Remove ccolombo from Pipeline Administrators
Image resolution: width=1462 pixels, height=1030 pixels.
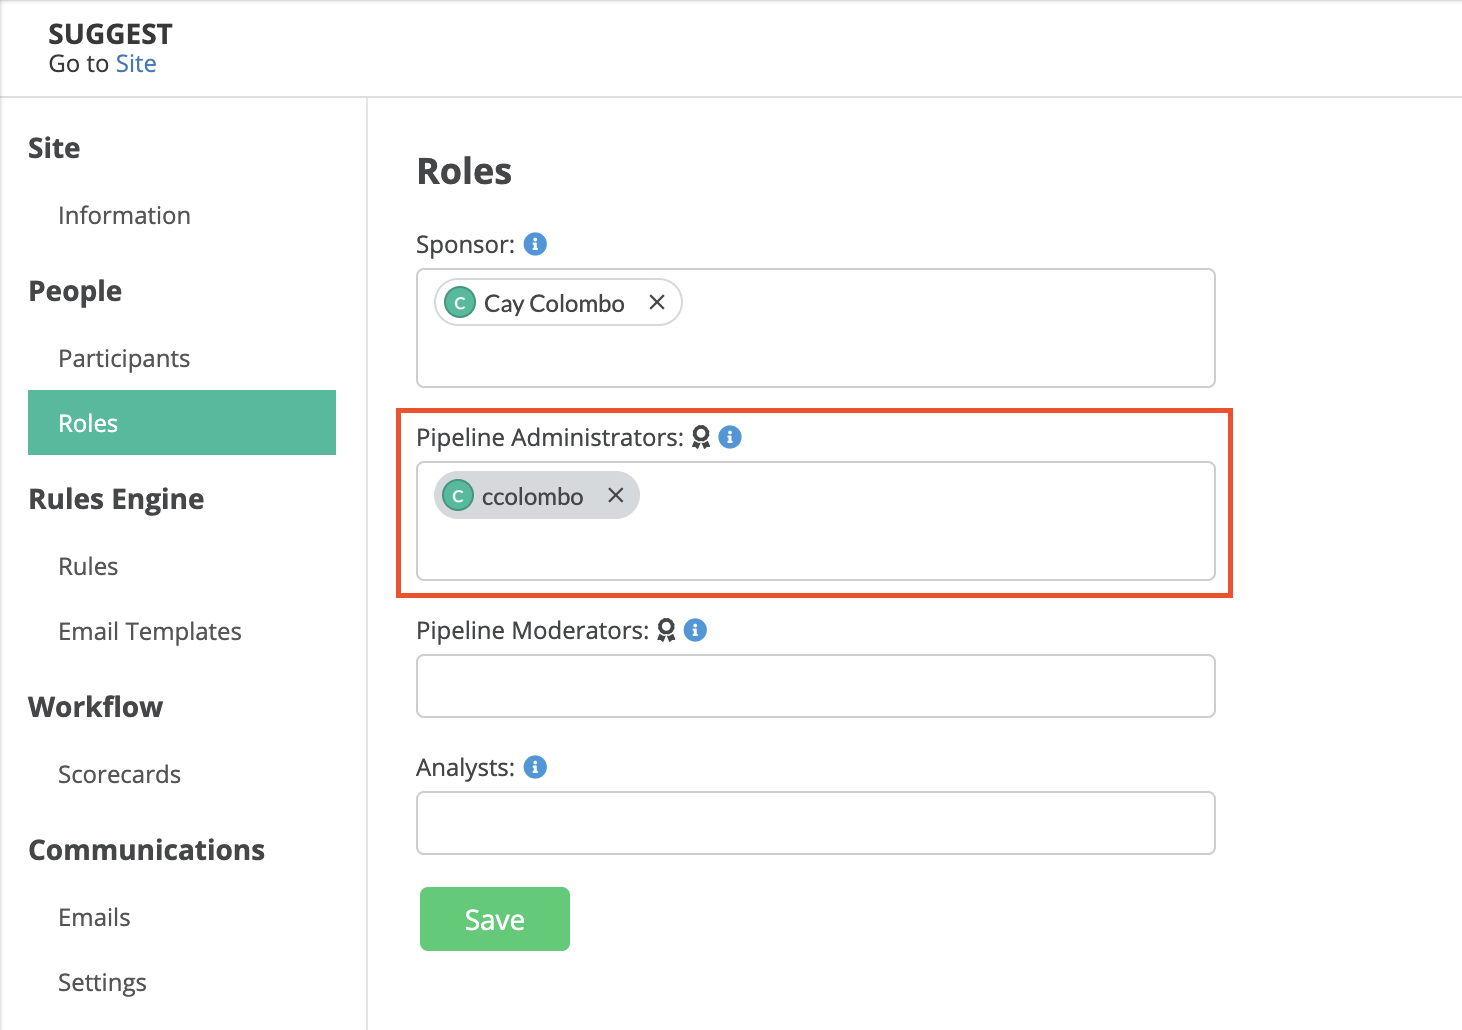coord(616,495)
